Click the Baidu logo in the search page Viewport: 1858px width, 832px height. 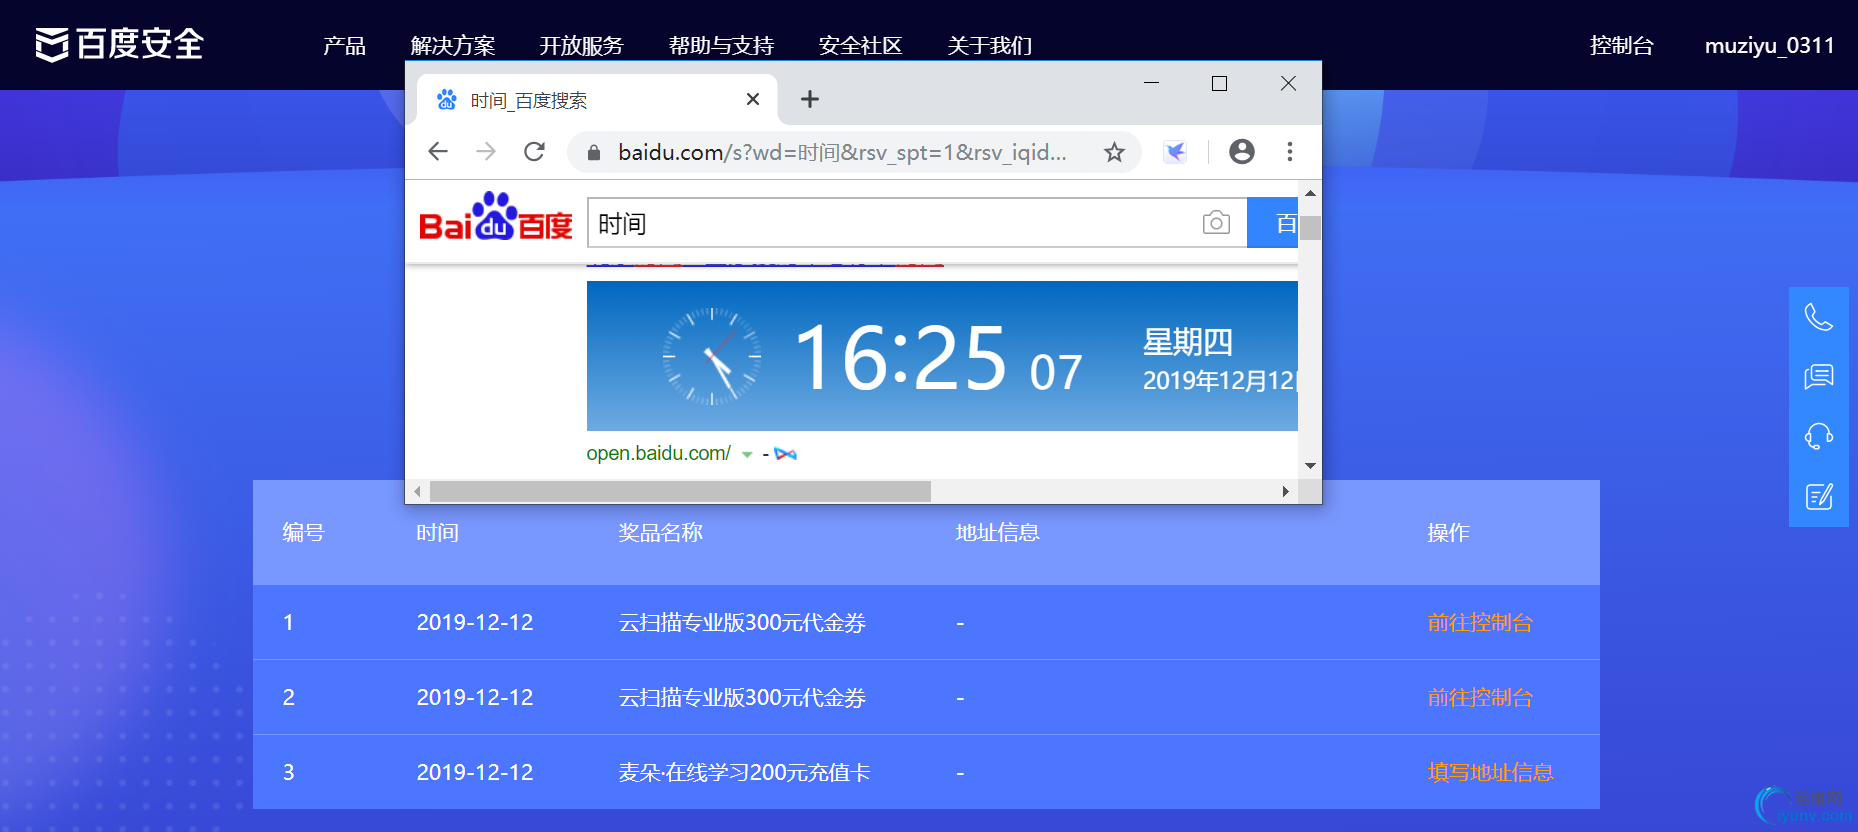(495, 217)
